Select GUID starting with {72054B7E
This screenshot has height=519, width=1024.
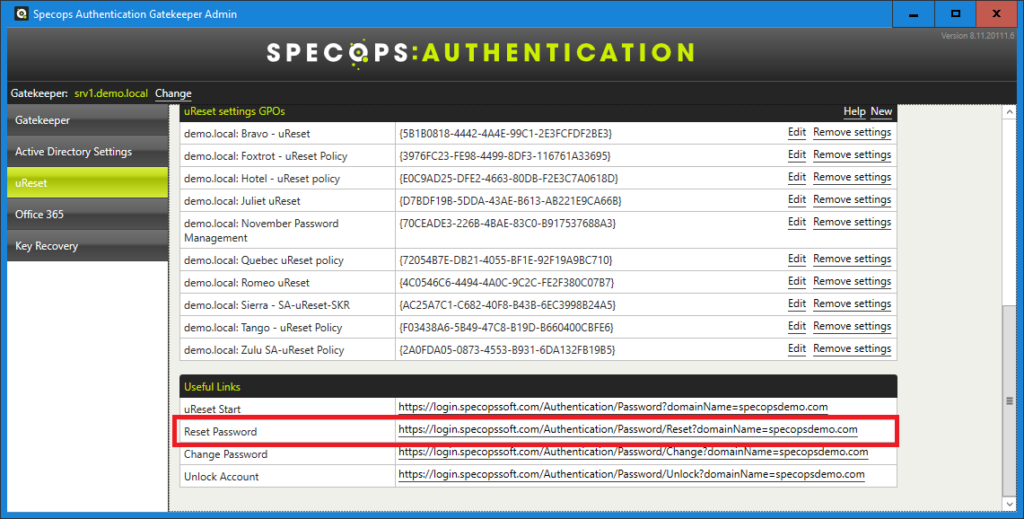pyautogui.click(x=505, y=260)
